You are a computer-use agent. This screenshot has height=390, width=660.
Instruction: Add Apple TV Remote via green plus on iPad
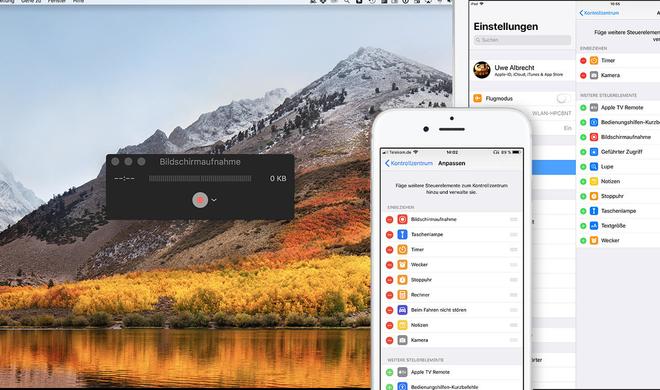[583, 108]
